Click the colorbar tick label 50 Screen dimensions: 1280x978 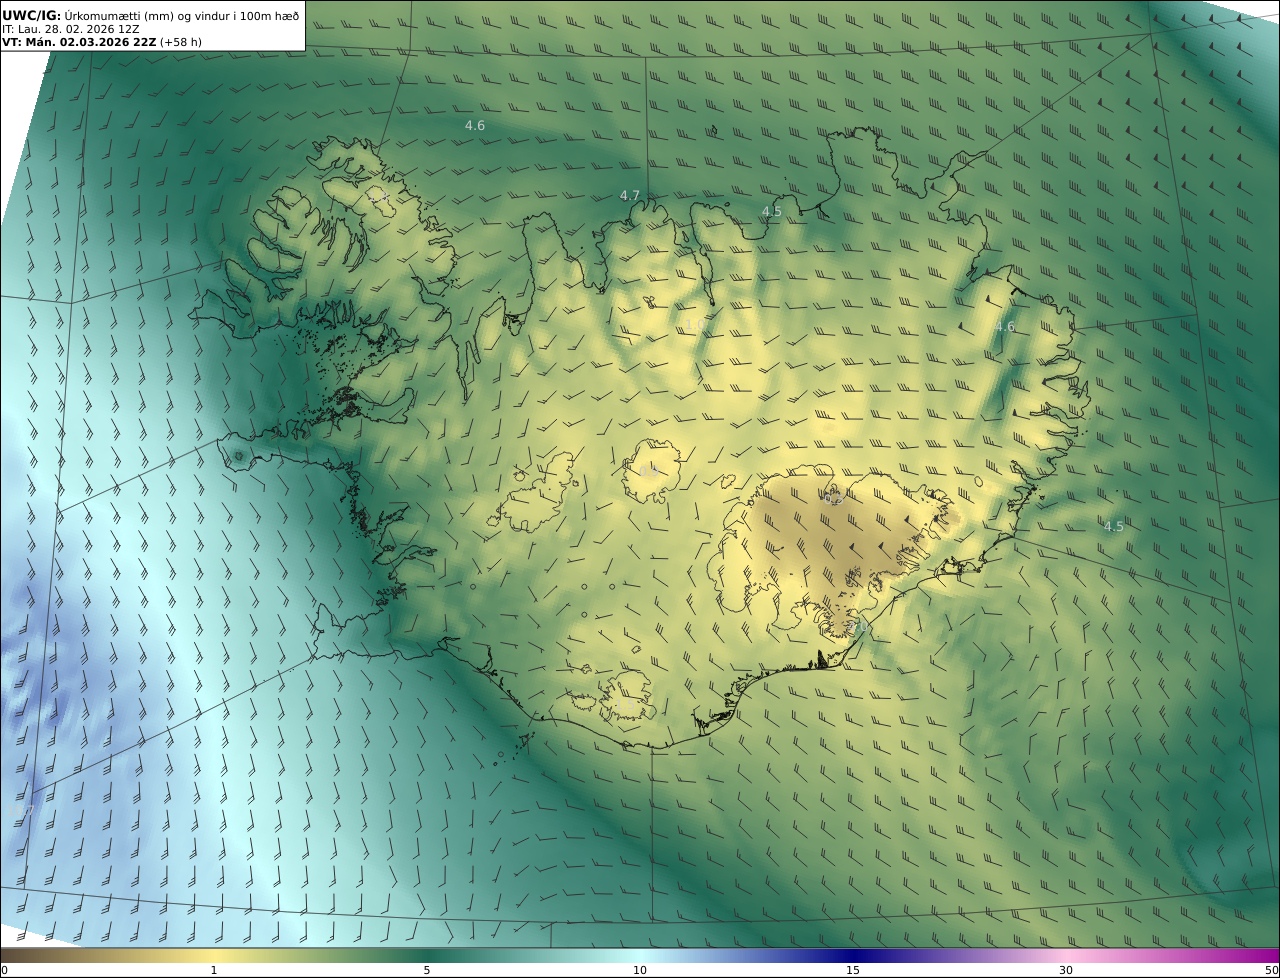1272,970
